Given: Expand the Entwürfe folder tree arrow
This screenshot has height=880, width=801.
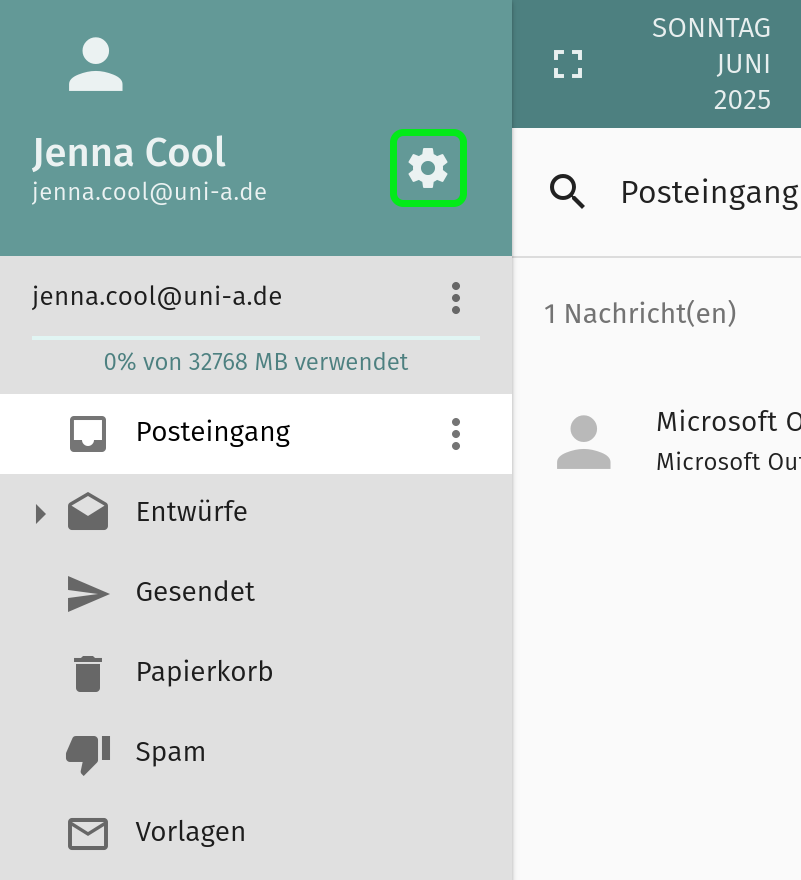Looking at the screenshot, I should click(41, 513).
